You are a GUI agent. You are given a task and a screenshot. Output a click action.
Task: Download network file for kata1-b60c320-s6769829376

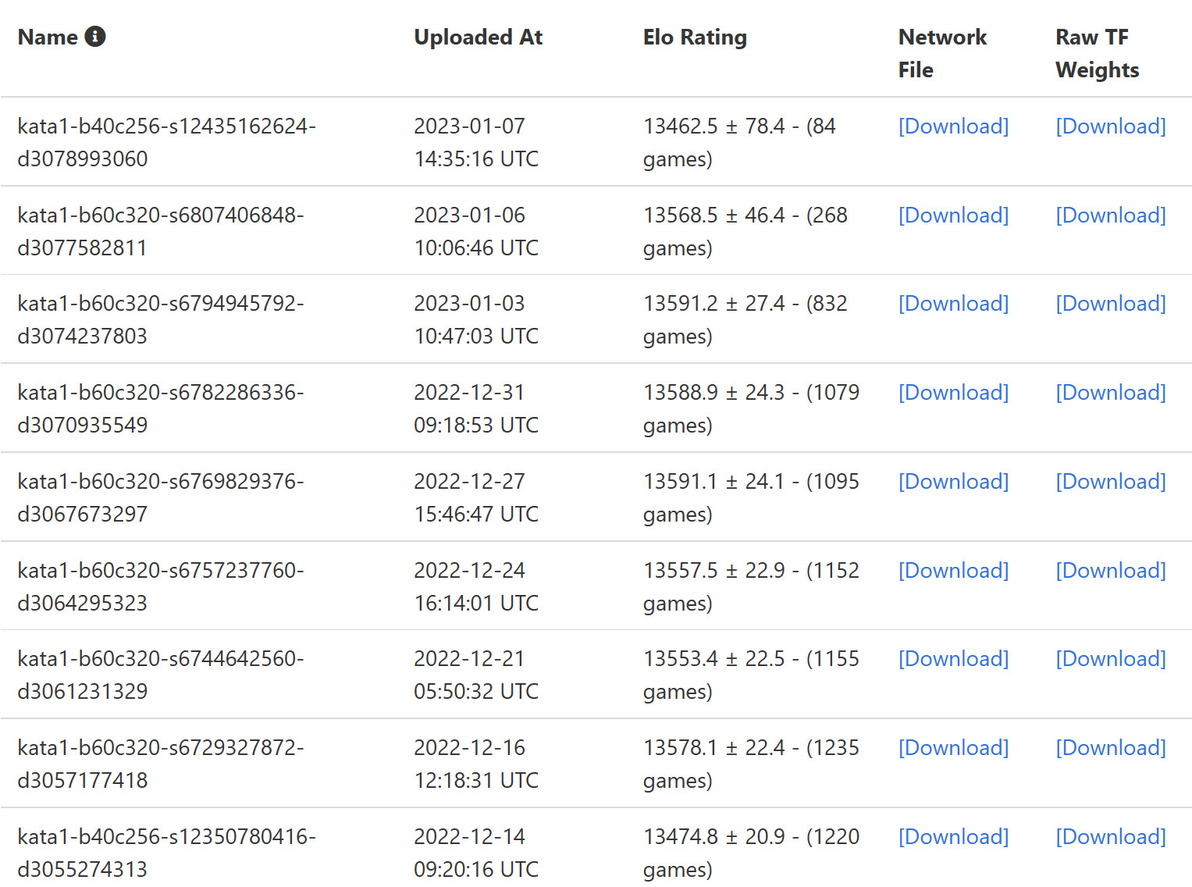(953, 481)
